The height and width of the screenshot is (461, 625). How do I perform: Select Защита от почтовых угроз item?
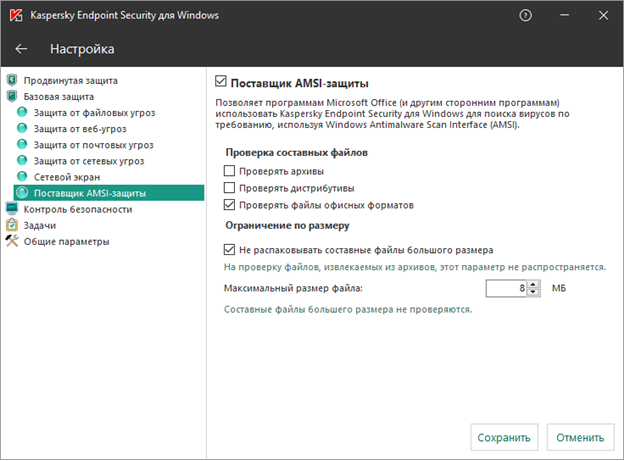tap(93, 144)
